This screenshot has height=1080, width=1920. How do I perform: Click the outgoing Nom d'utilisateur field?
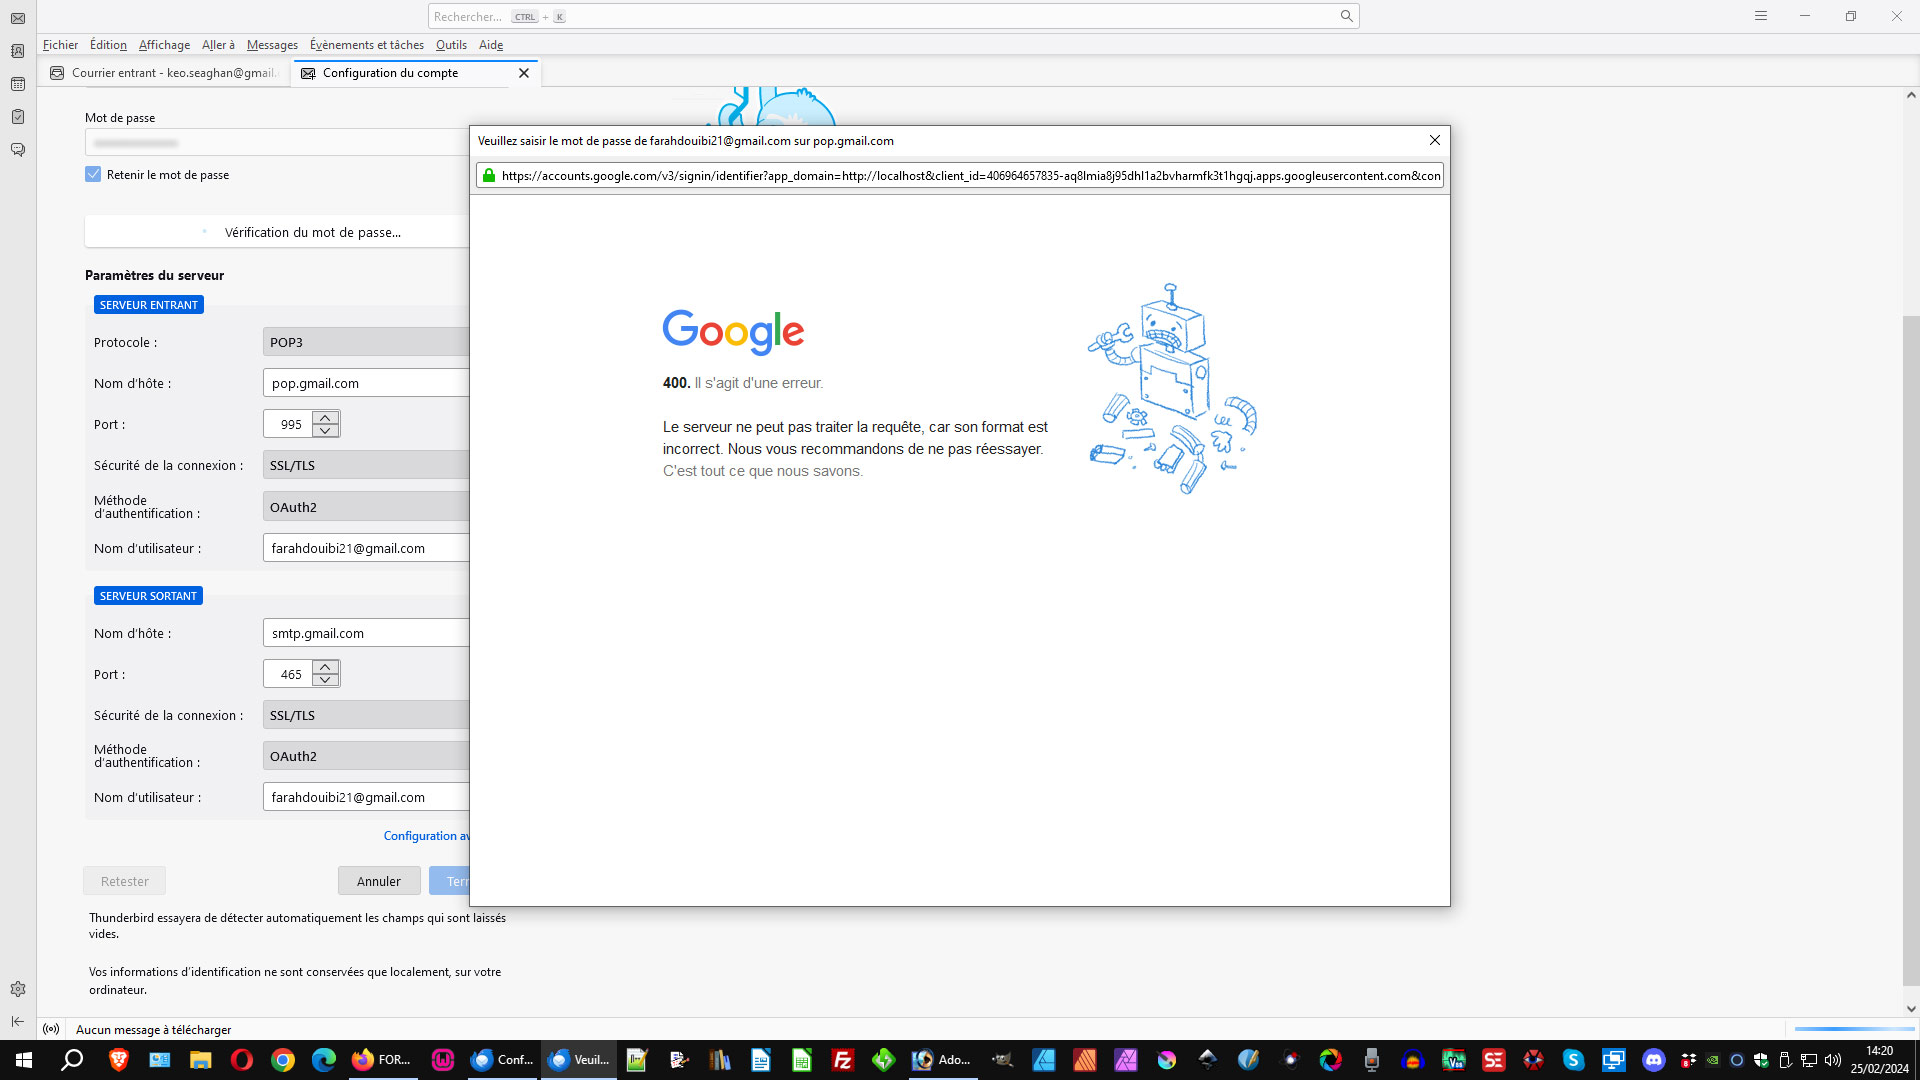(366, 797)
